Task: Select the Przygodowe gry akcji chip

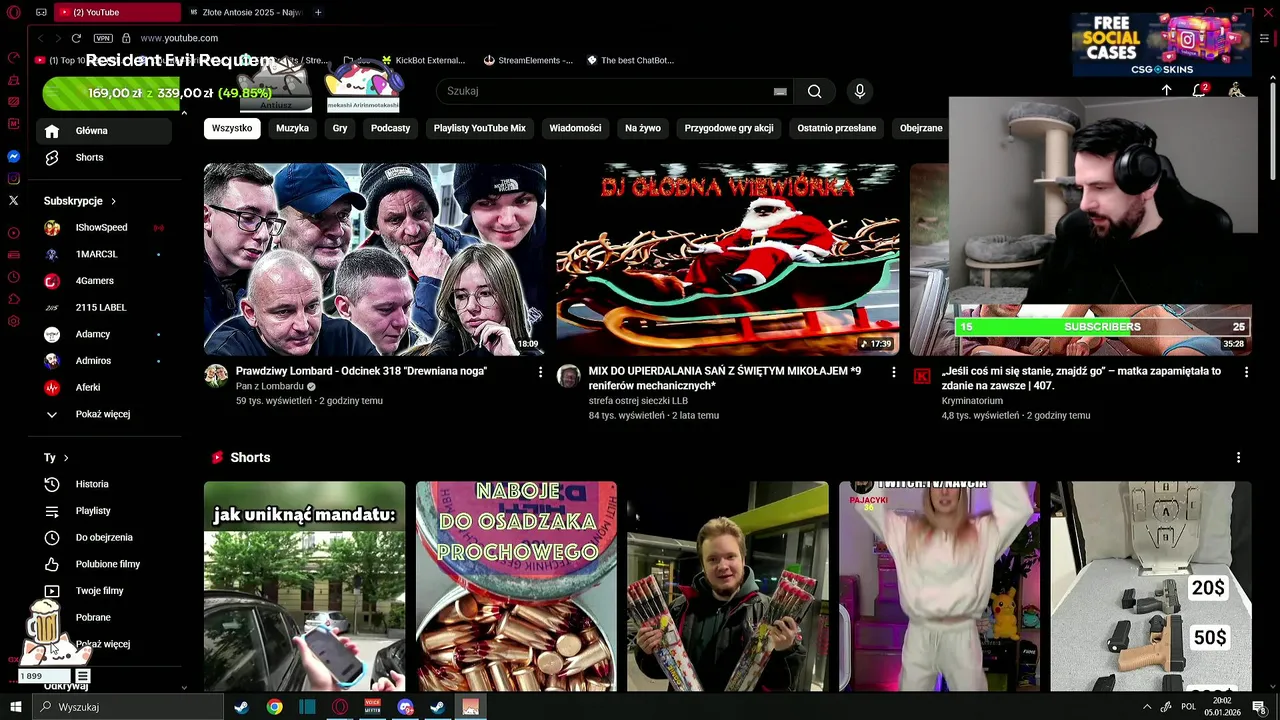Action: click(x=729, y=128)
